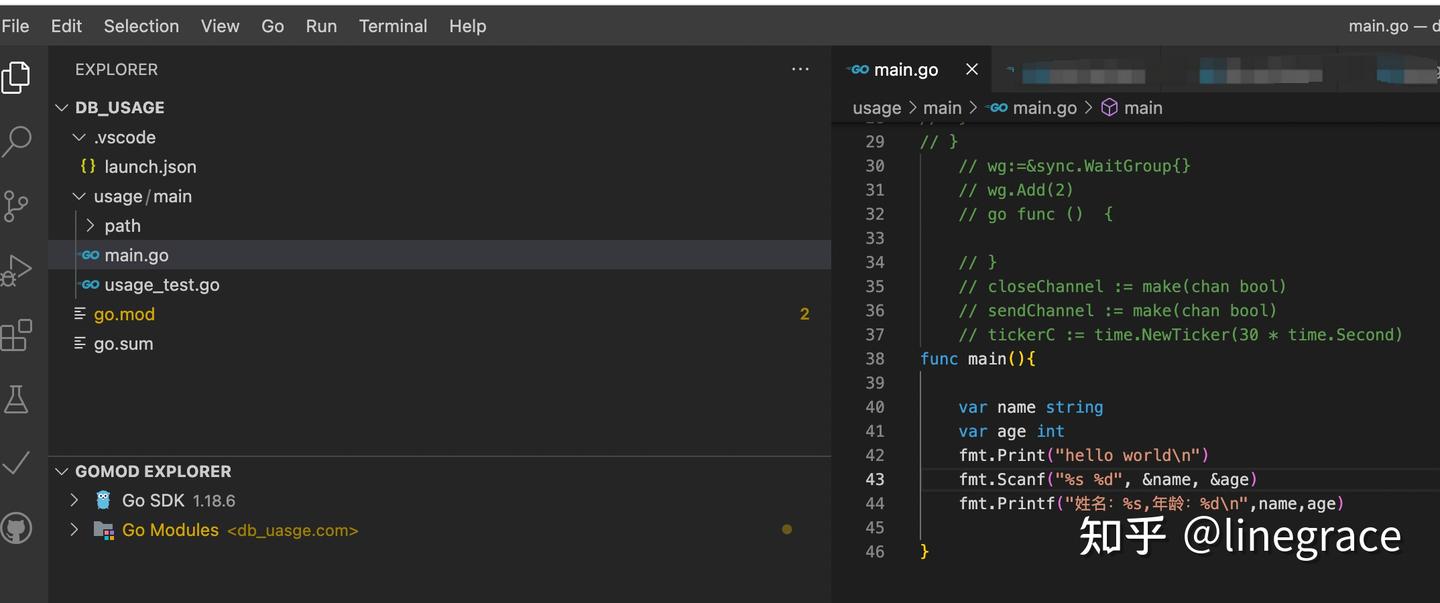The width and height of the screenshot is (1440, 603).
Task: Open the View menu
Action: coord(220,26)
